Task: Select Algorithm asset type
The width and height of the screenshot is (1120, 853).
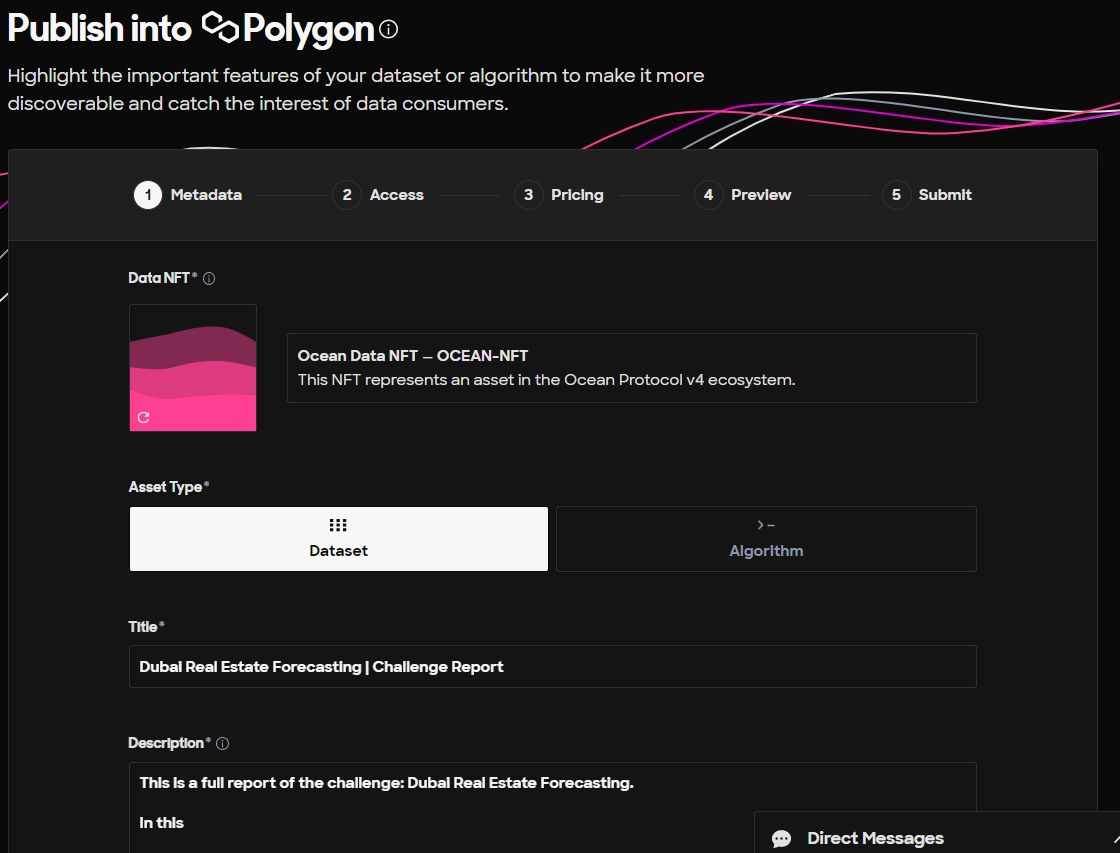Action: [x=766, y=539]
